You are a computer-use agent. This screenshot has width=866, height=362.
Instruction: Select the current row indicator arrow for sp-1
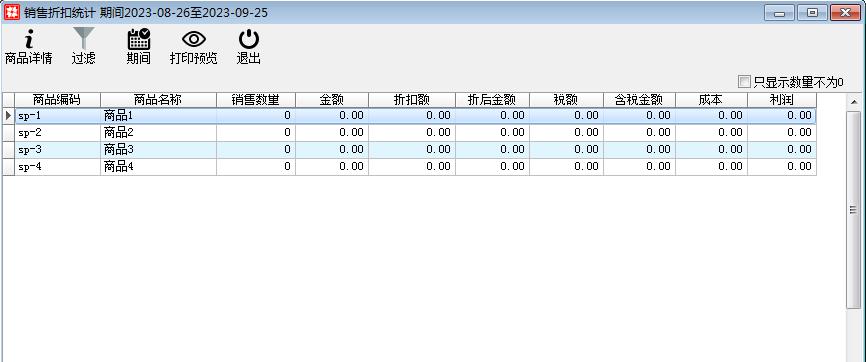pos(8,116)
